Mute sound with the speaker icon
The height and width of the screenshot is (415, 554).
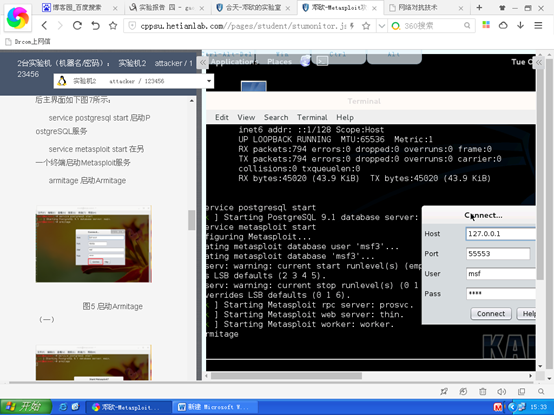(501, 391)
